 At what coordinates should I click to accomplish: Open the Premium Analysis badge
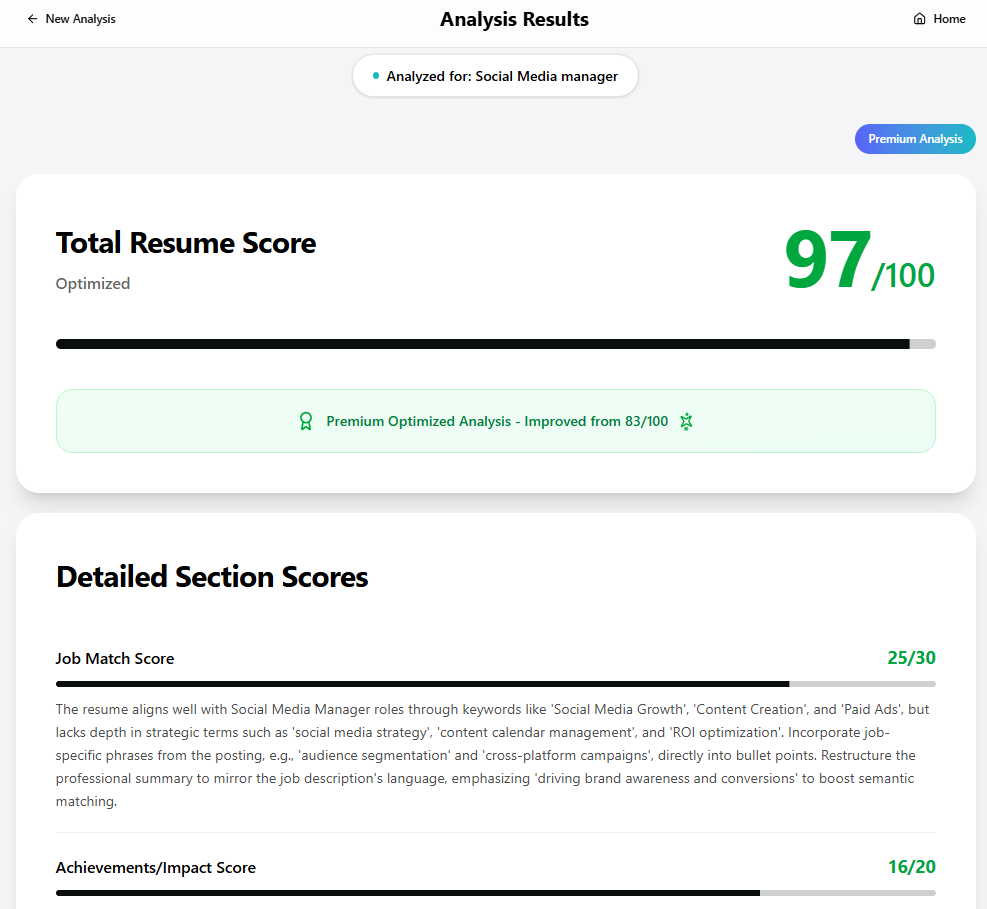914,138
